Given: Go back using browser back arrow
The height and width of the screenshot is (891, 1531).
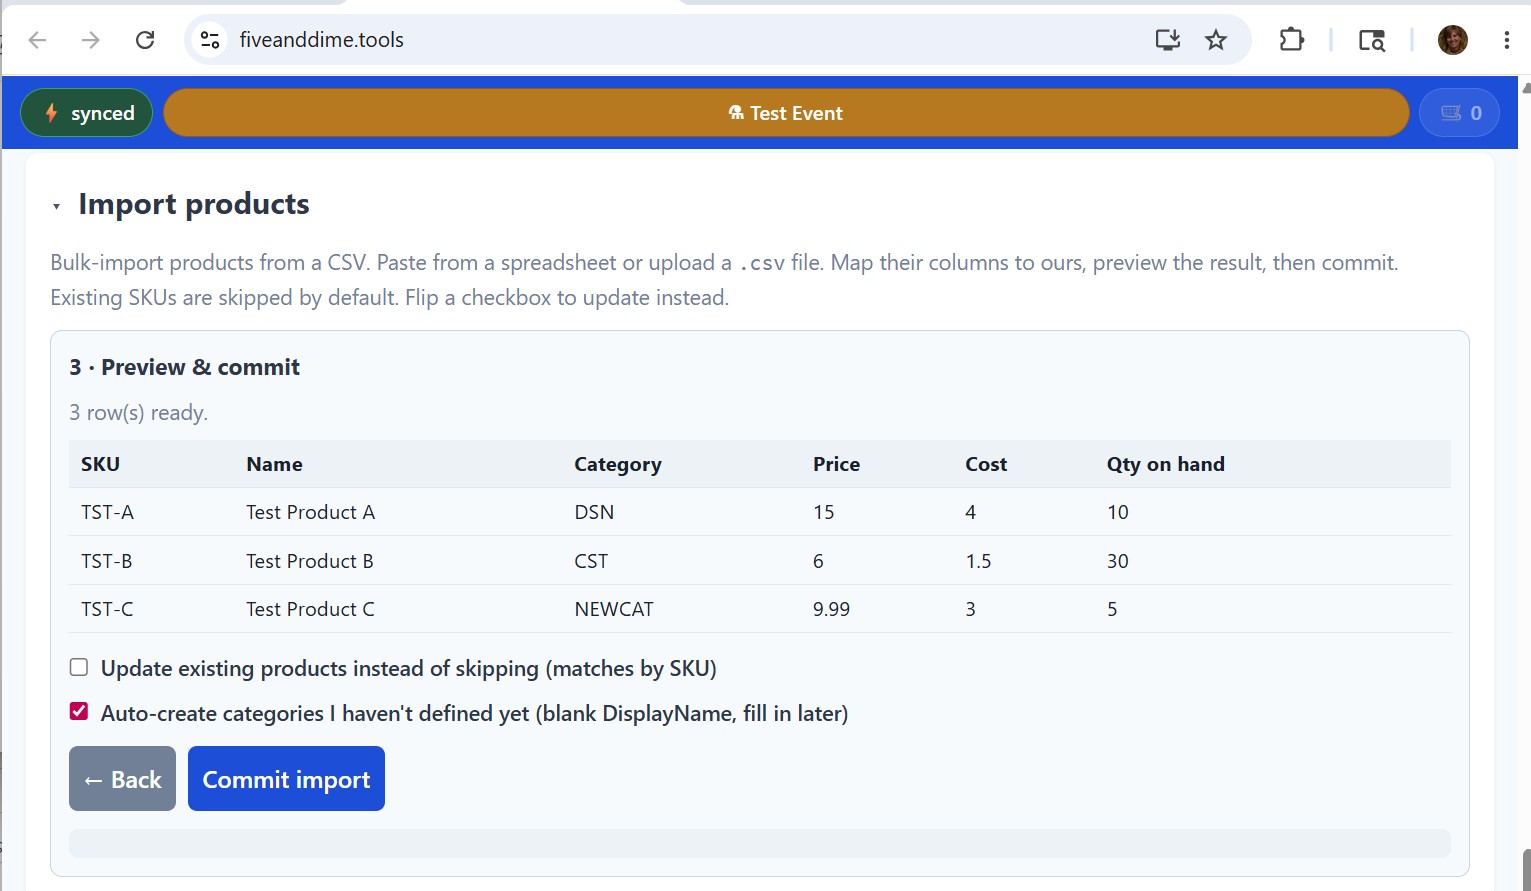Looking at the screenshot, I should click(38, 40).
